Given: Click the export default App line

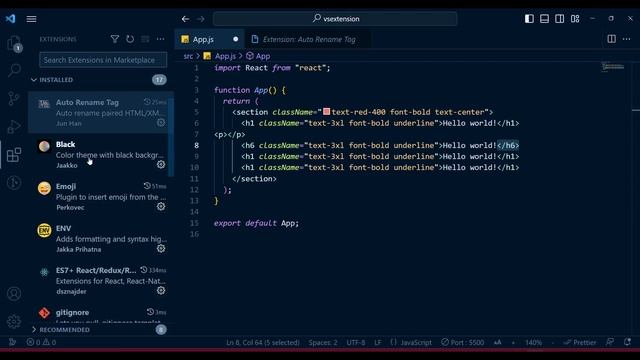Looking at the screenshot, I should (256, 223).
